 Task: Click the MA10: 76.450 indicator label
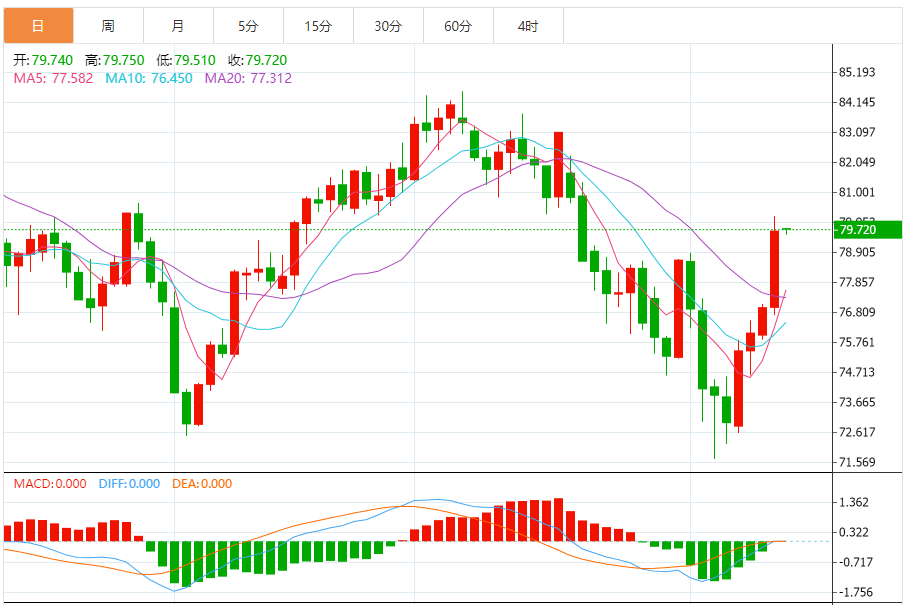click(x=149, y=78)
